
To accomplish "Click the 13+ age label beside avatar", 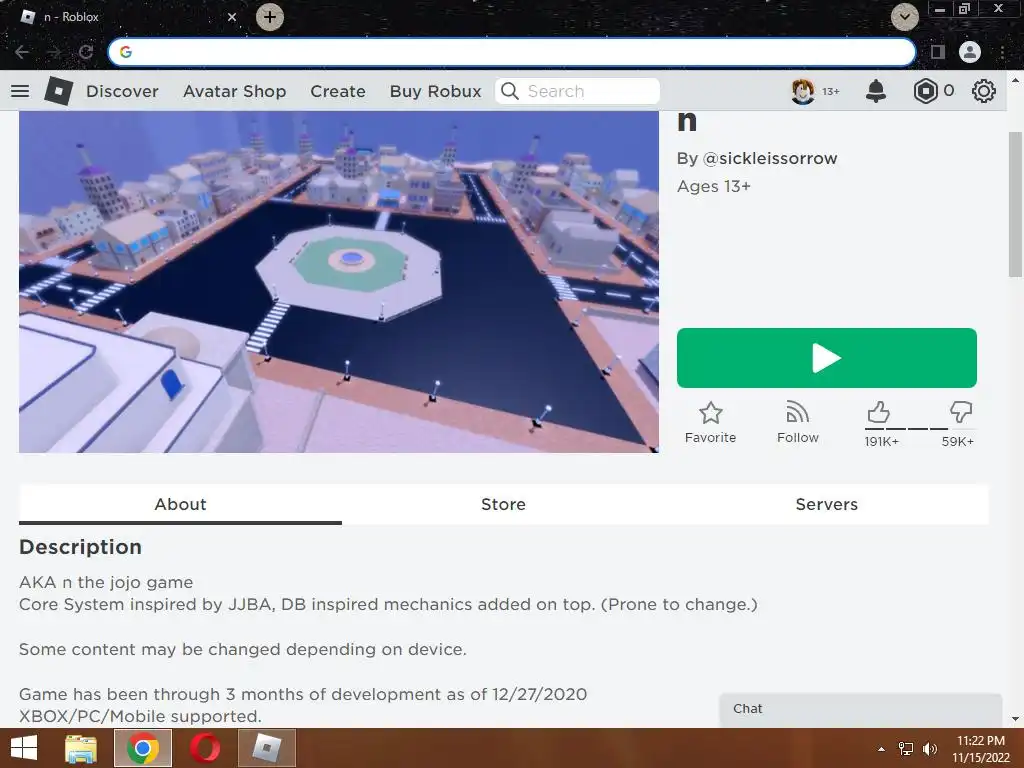I will 831,91.
